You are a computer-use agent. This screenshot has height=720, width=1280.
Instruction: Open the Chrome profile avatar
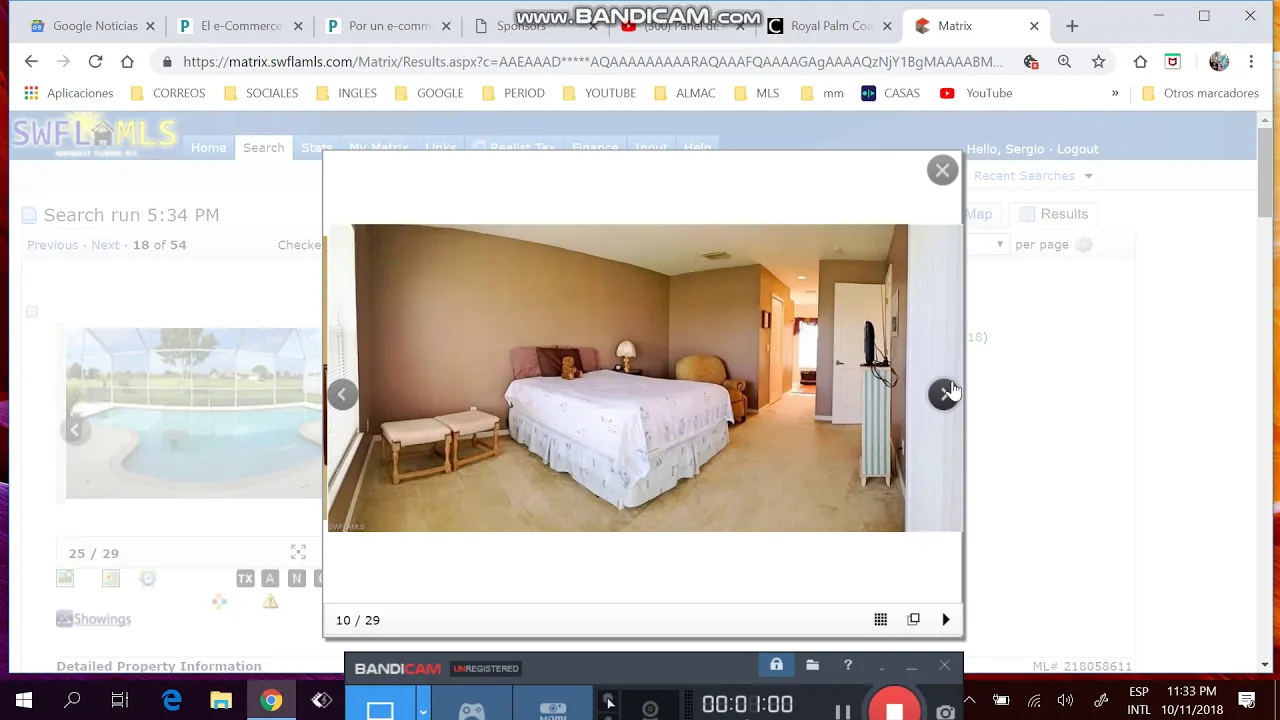[x=1219, y=62]
